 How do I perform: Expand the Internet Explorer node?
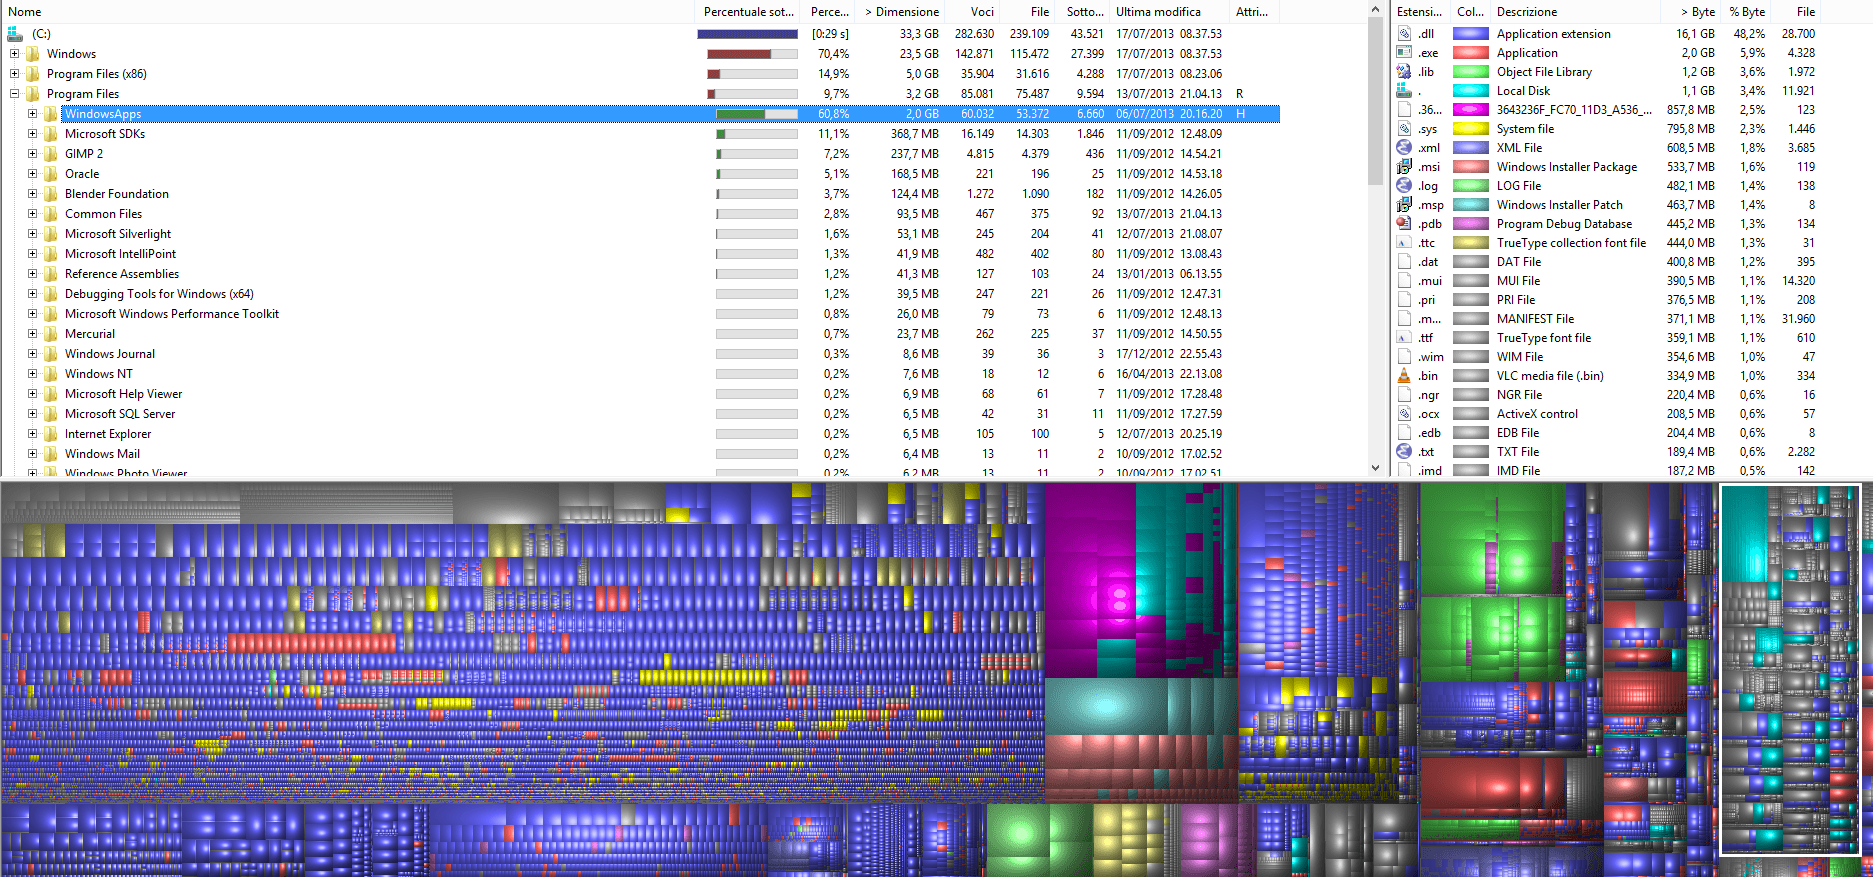tap(32, 434)
